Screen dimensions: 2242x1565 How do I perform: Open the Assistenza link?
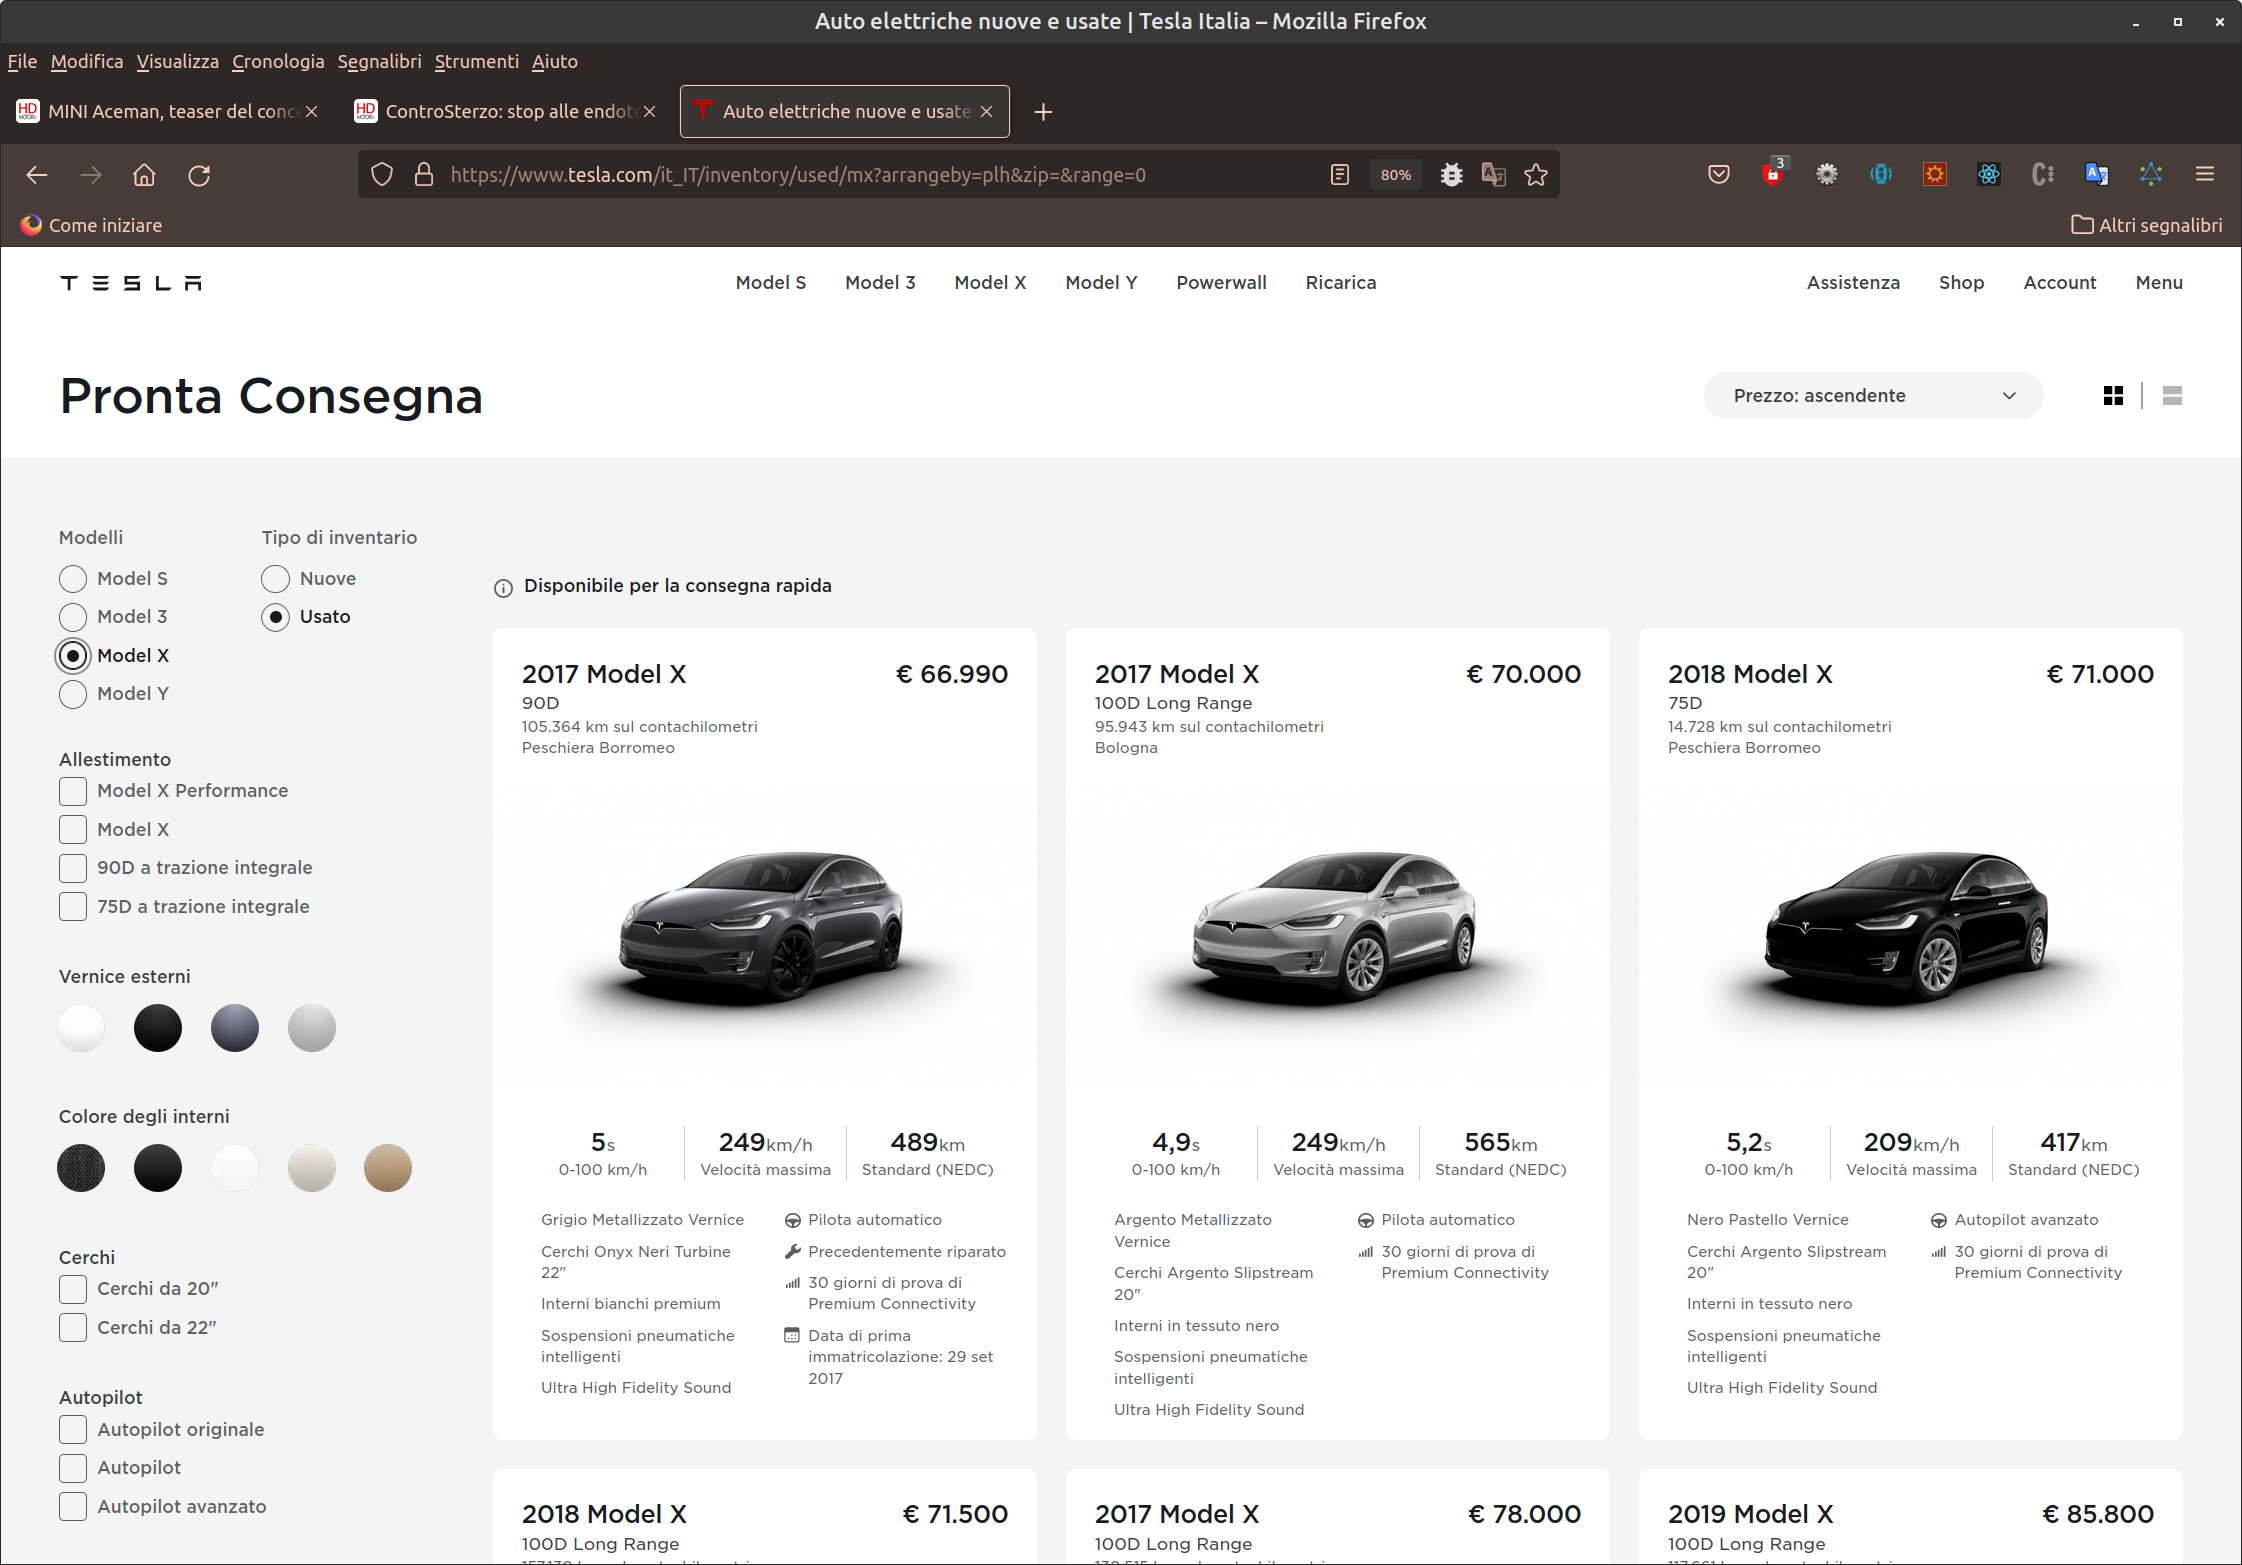coord(1853,283)
